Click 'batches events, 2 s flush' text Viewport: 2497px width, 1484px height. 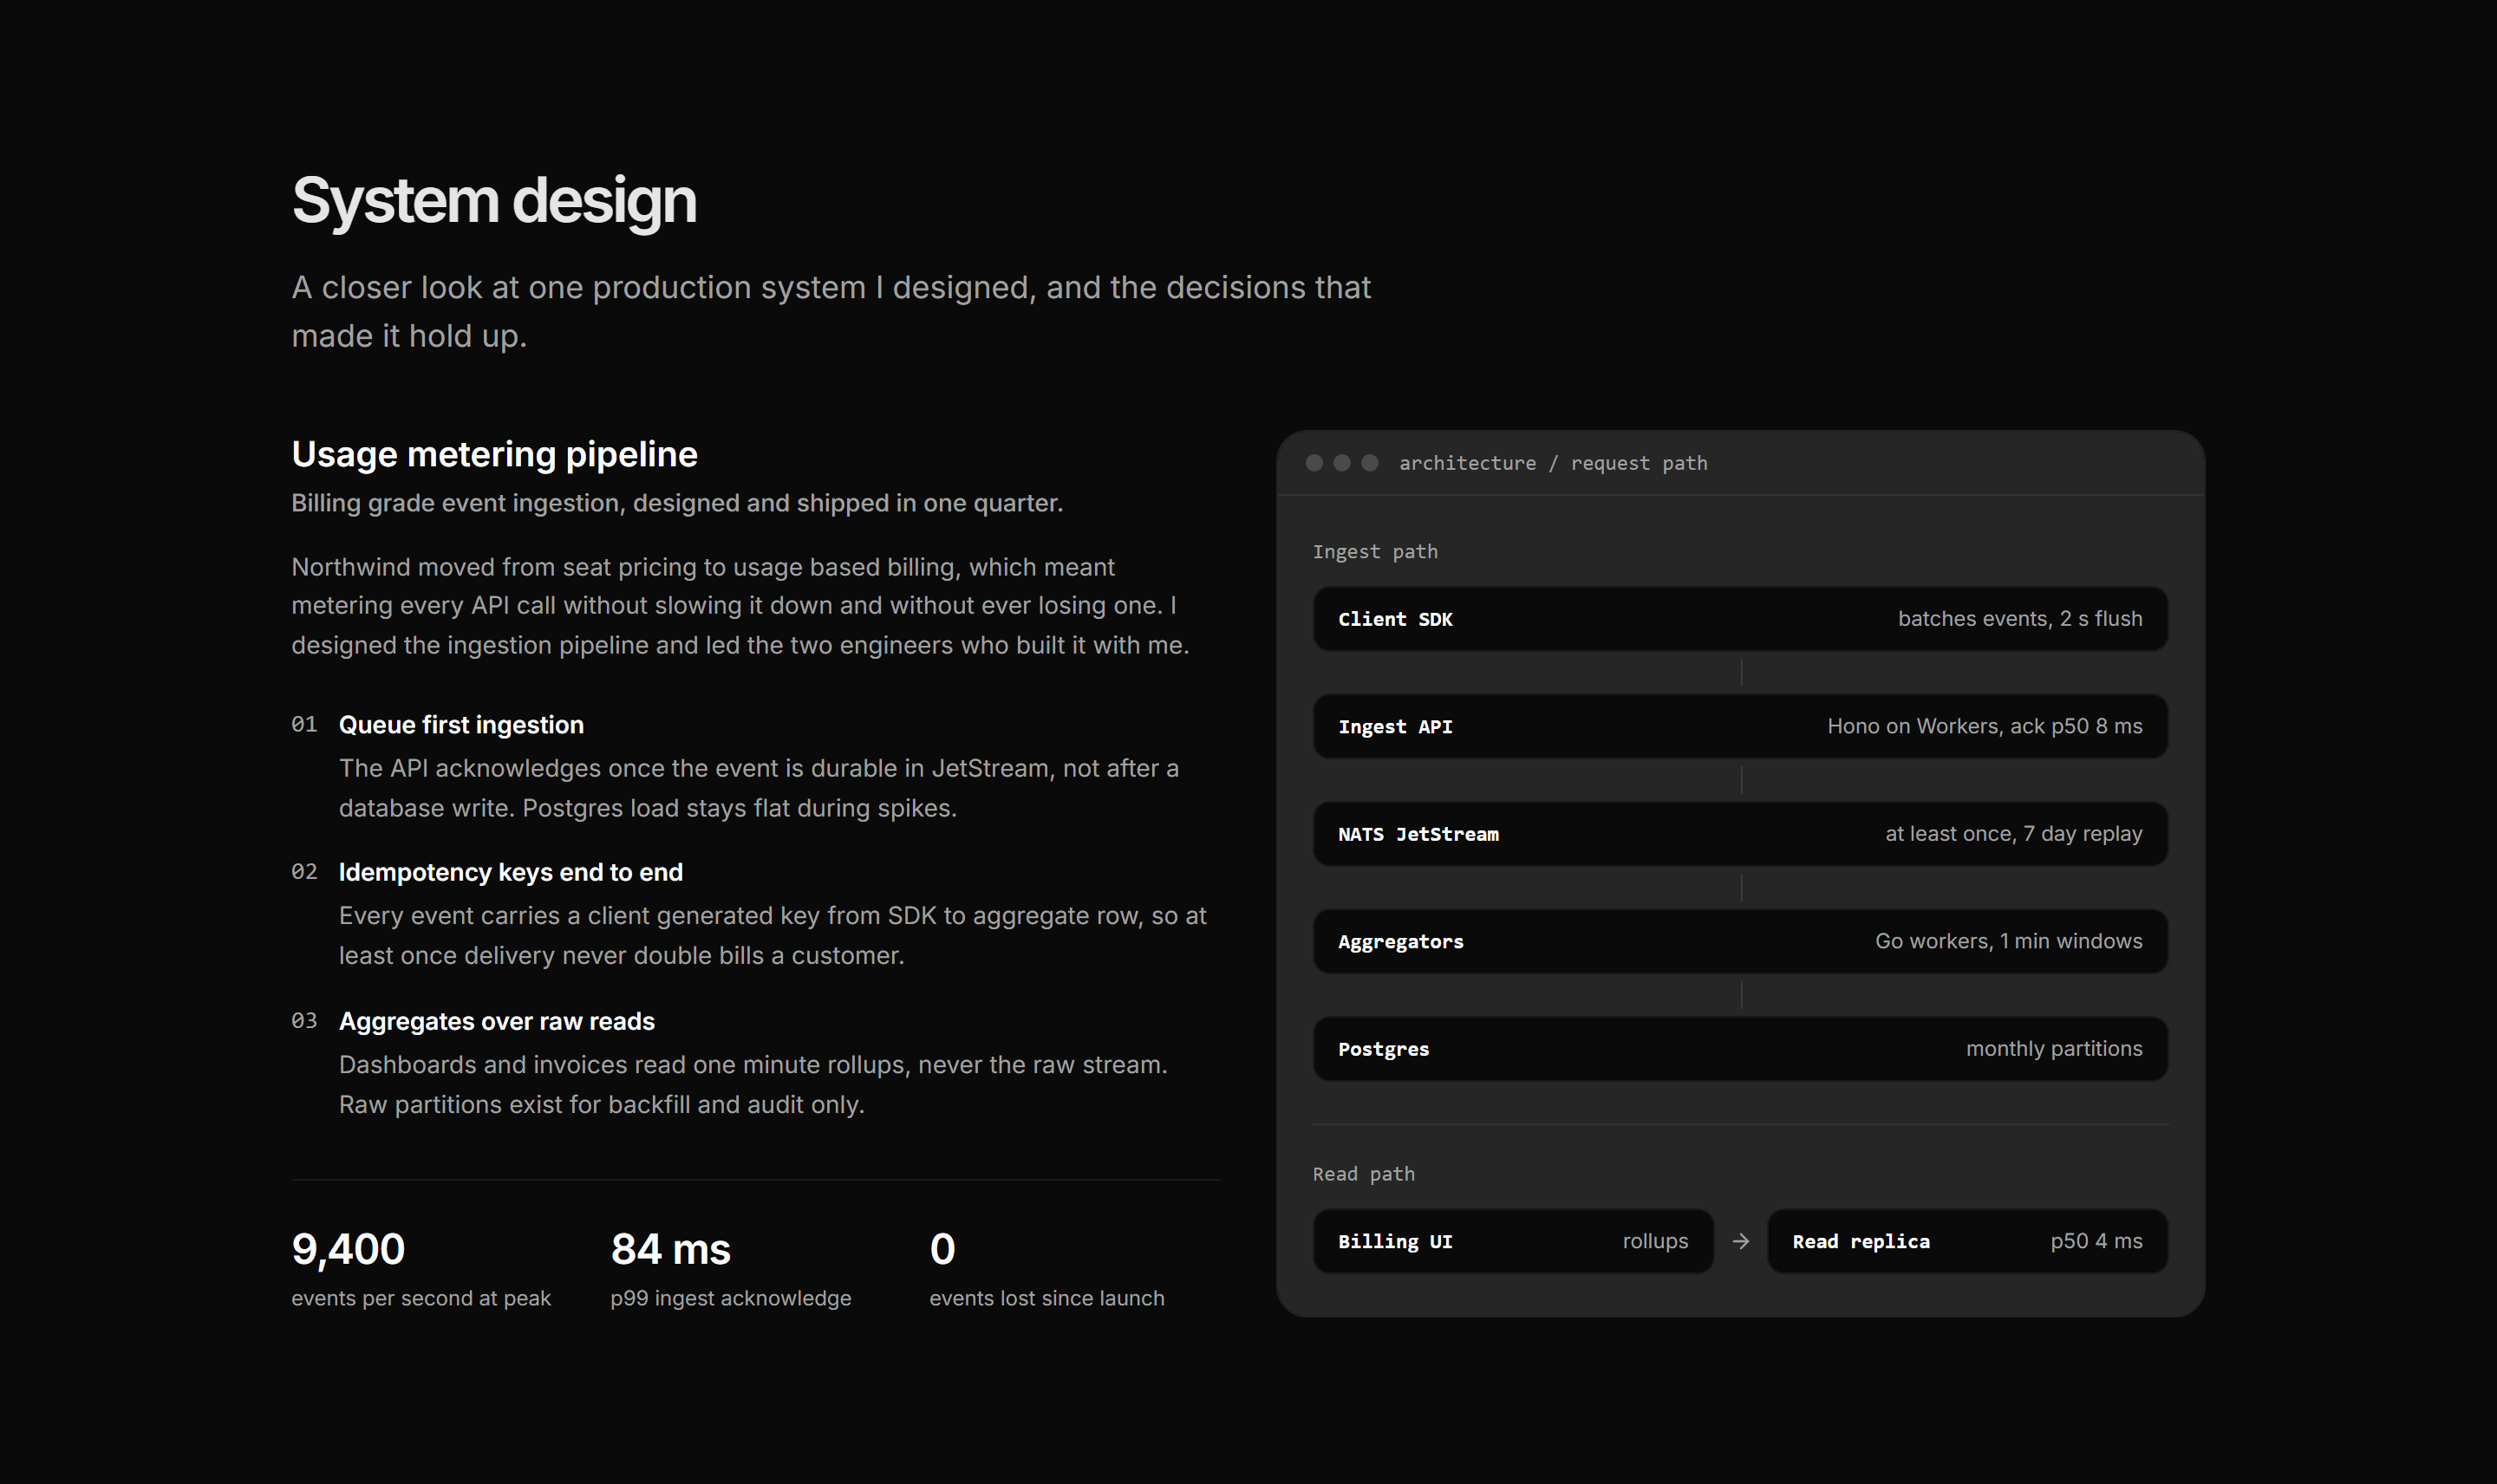pyautogui.click(x=2020, y=619)
